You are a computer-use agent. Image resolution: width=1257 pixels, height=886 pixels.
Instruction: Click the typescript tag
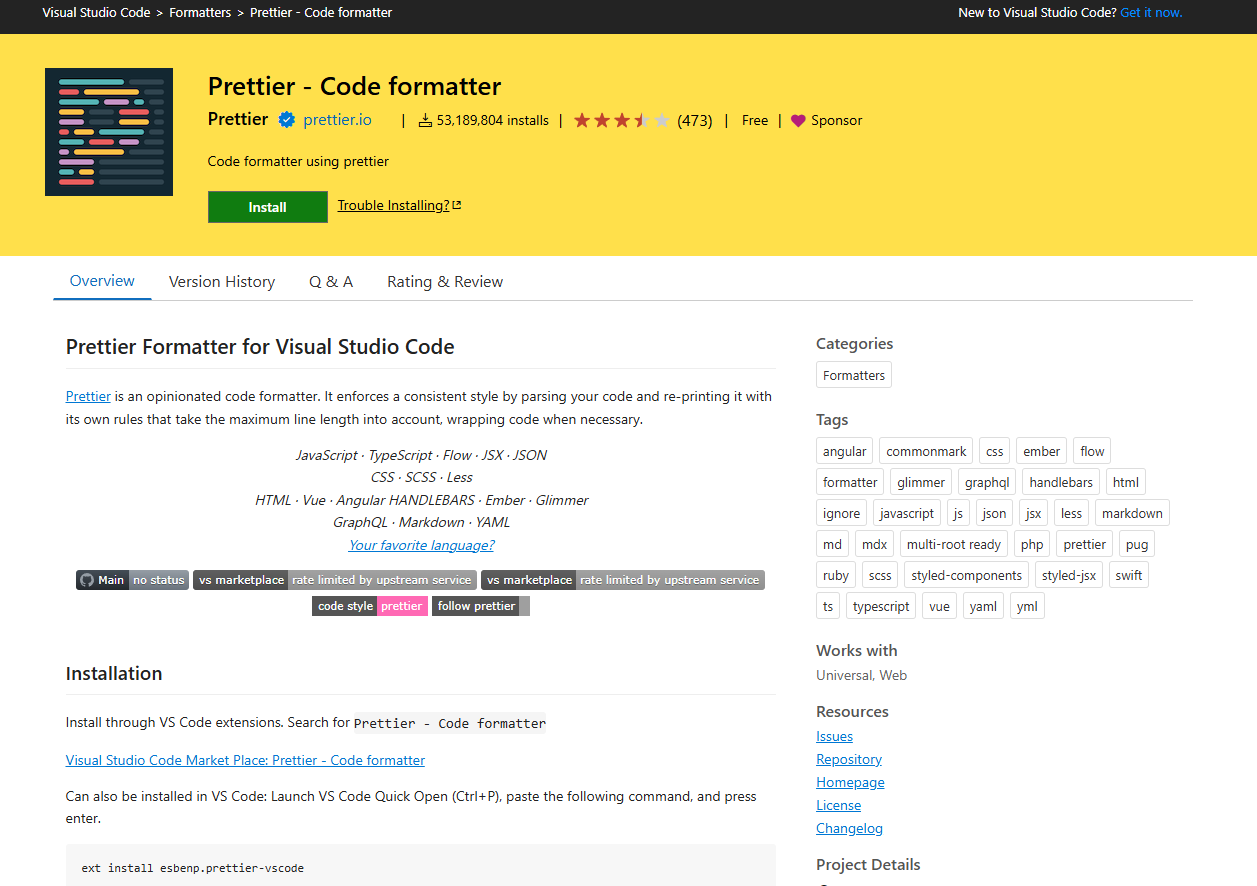[x=881, y=606]
